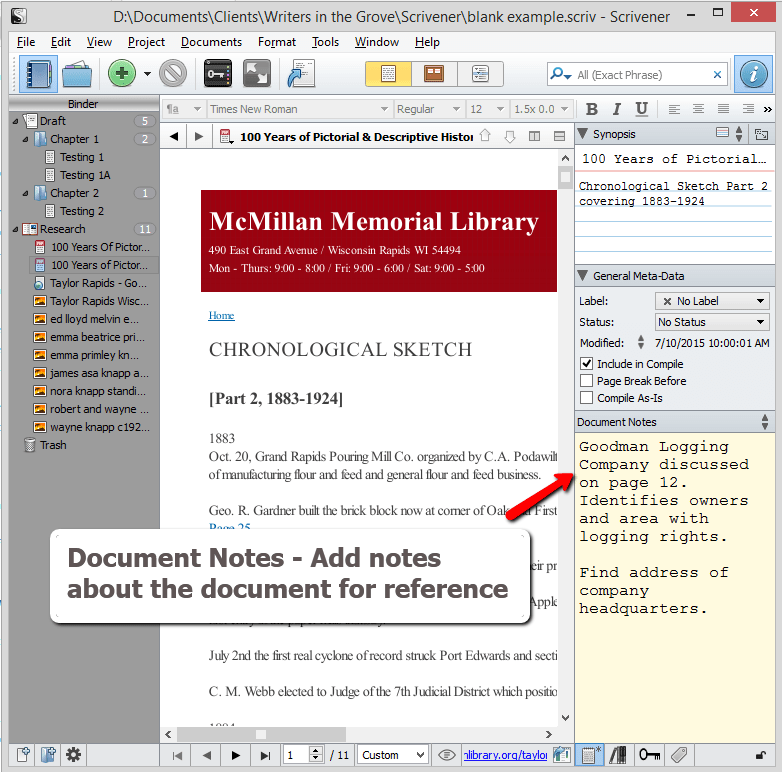Toggle italic formatting
This screenshot has width=782, height=772.
point(616,109)
